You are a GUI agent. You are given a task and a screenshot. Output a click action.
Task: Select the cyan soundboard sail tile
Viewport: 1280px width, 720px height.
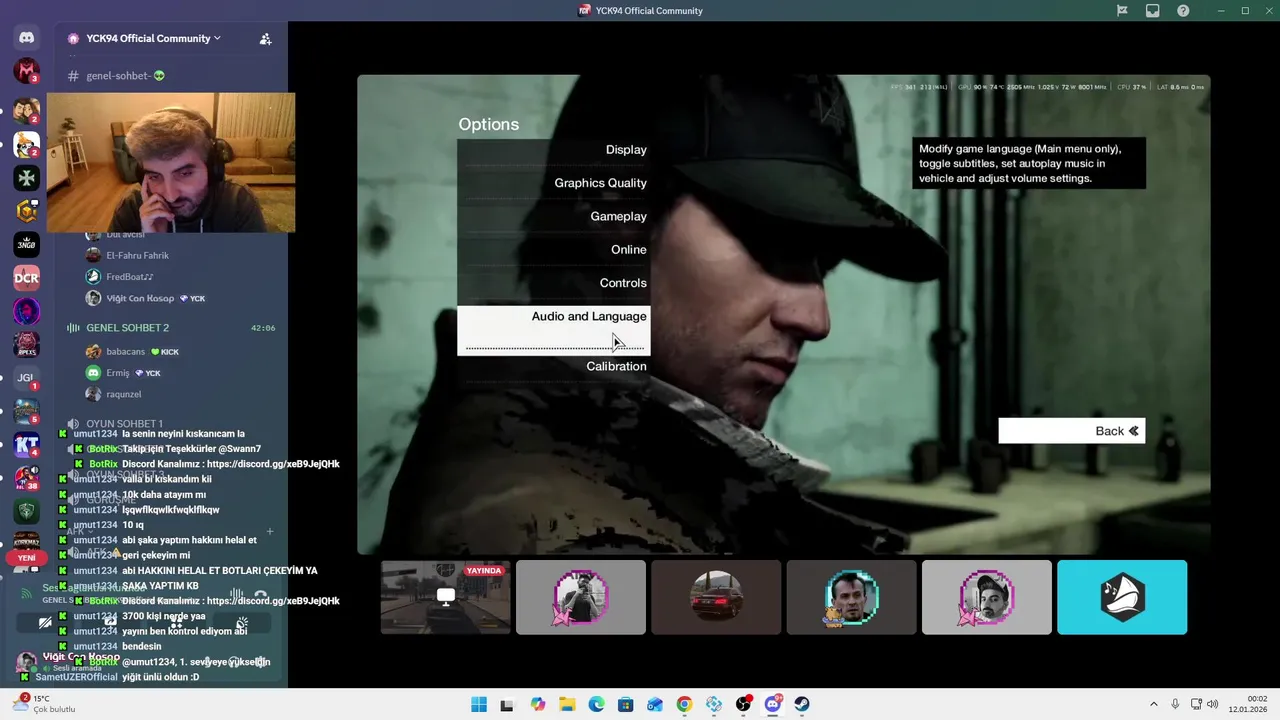coord(1122,597)
